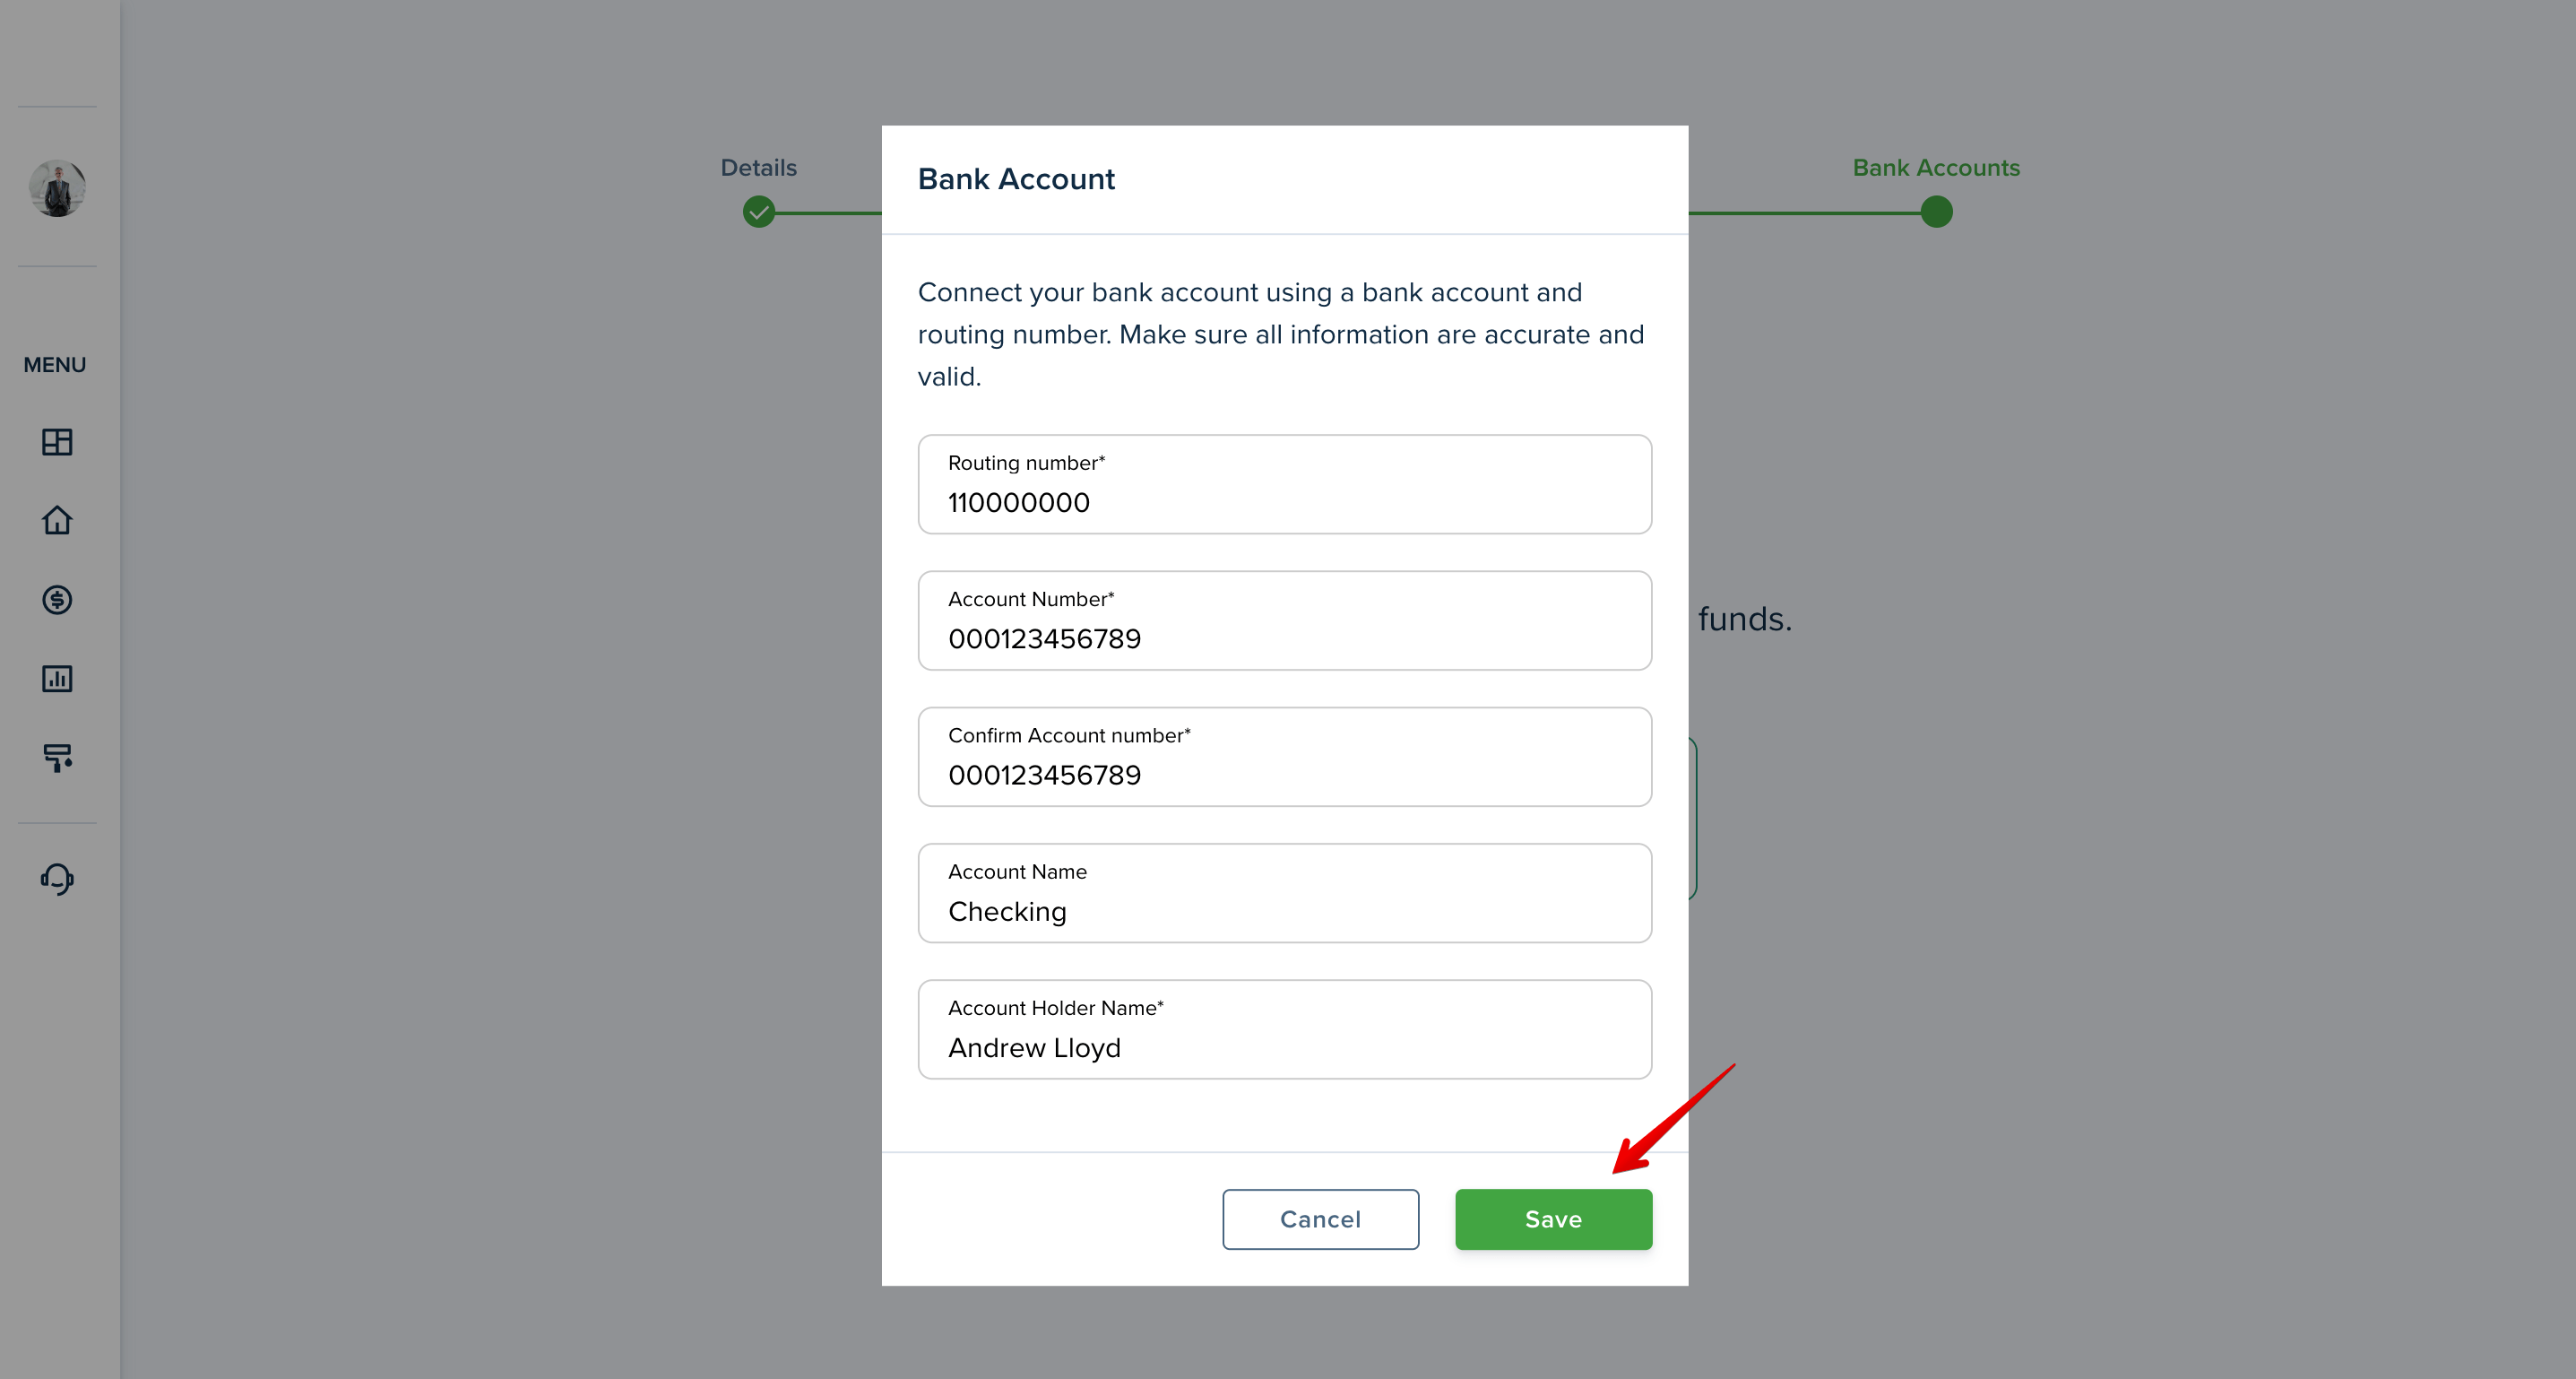The width and height of the screenshot is (2576, 1379).
Task: Select the Bank Accounts step dot
Action: pyautogui.click(x=1936, y=212)
